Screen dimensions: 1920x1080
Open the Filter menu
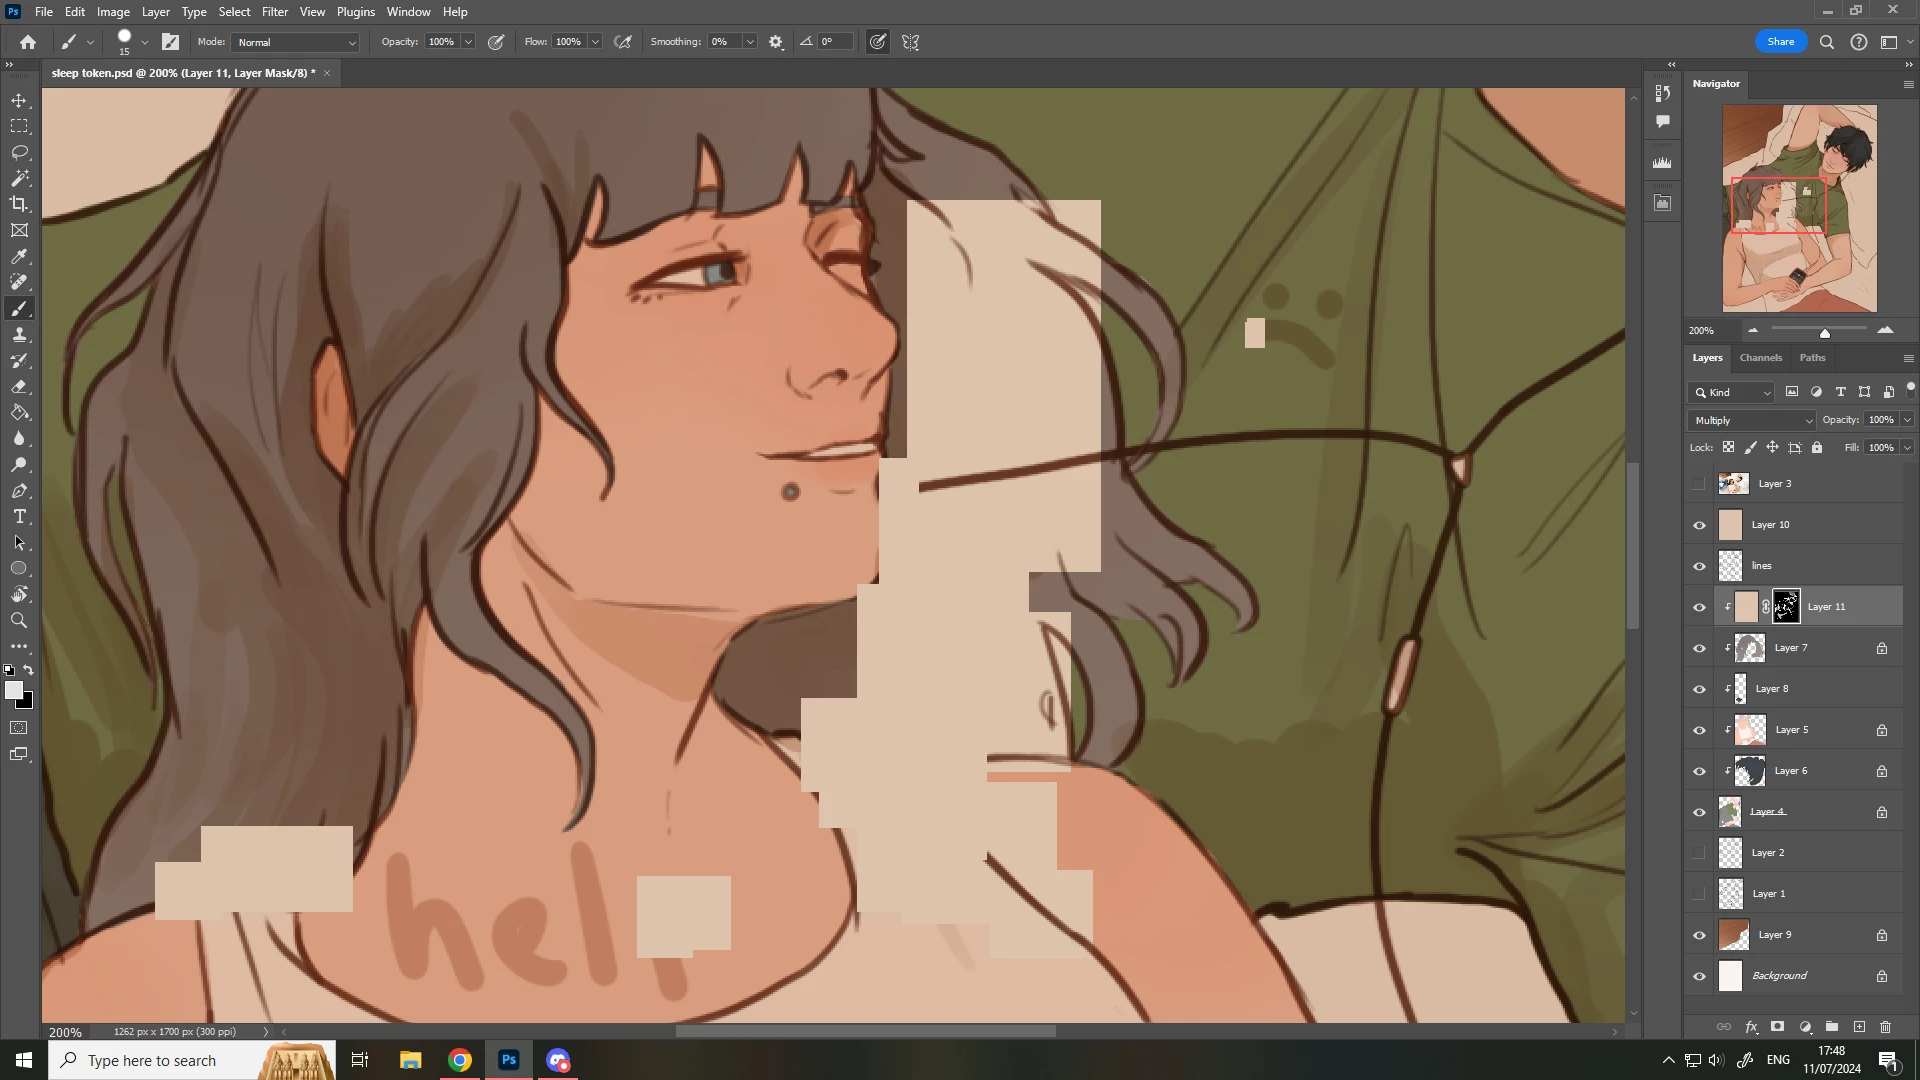click(274, 12)
